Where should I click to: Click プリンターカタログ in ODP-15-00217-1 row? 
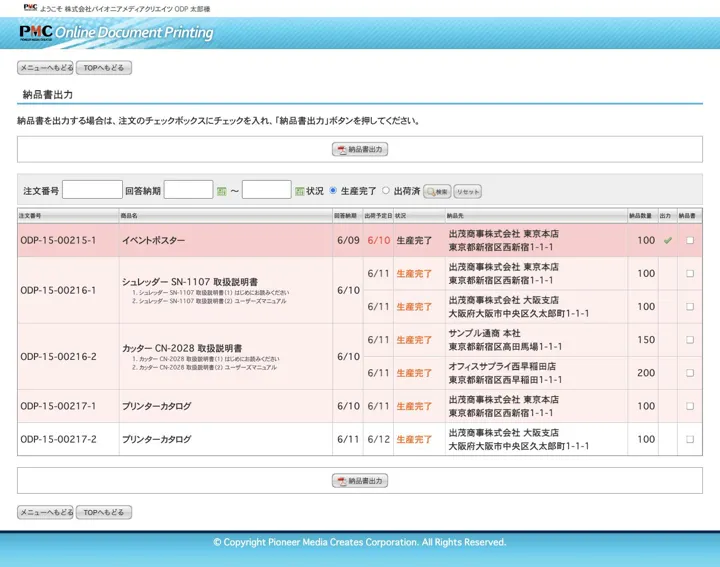pyautogui.click(x=157, y=406)
